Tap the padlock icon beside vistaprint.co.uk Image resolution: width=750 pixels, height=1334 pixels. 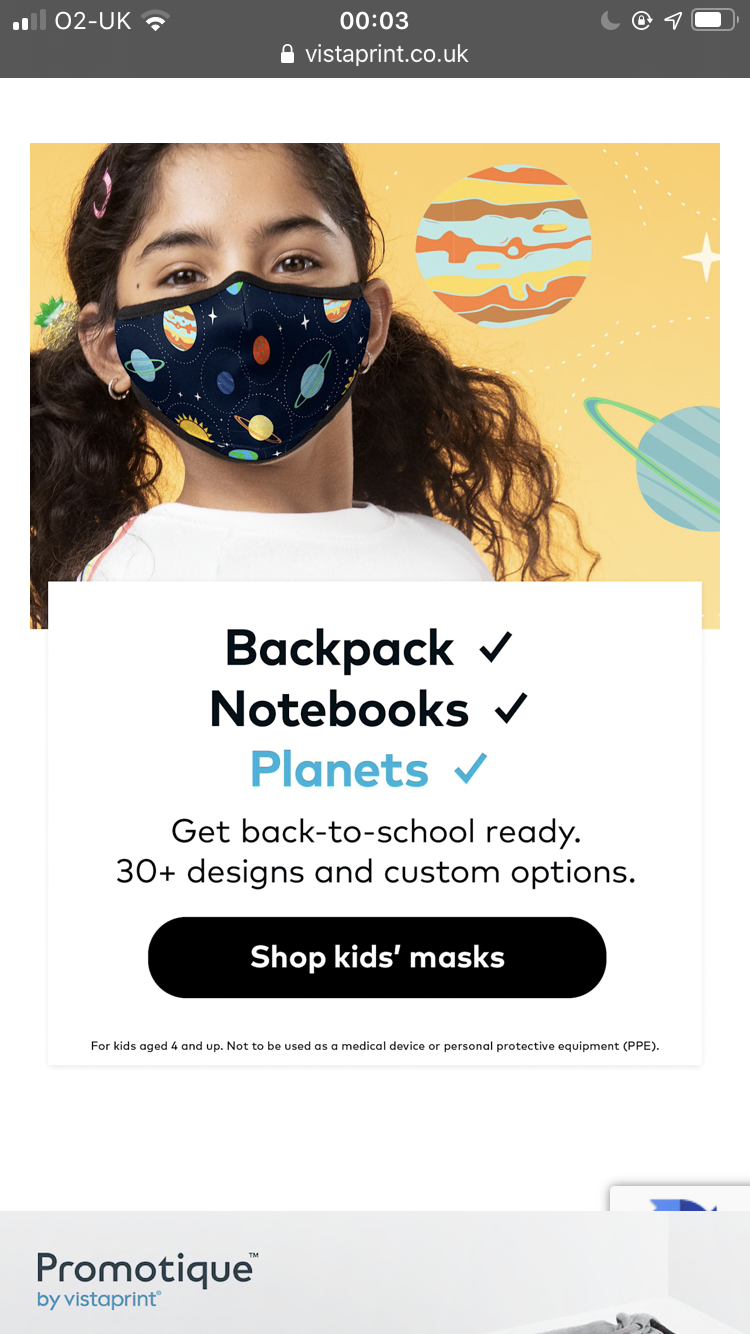coord(289,54)
